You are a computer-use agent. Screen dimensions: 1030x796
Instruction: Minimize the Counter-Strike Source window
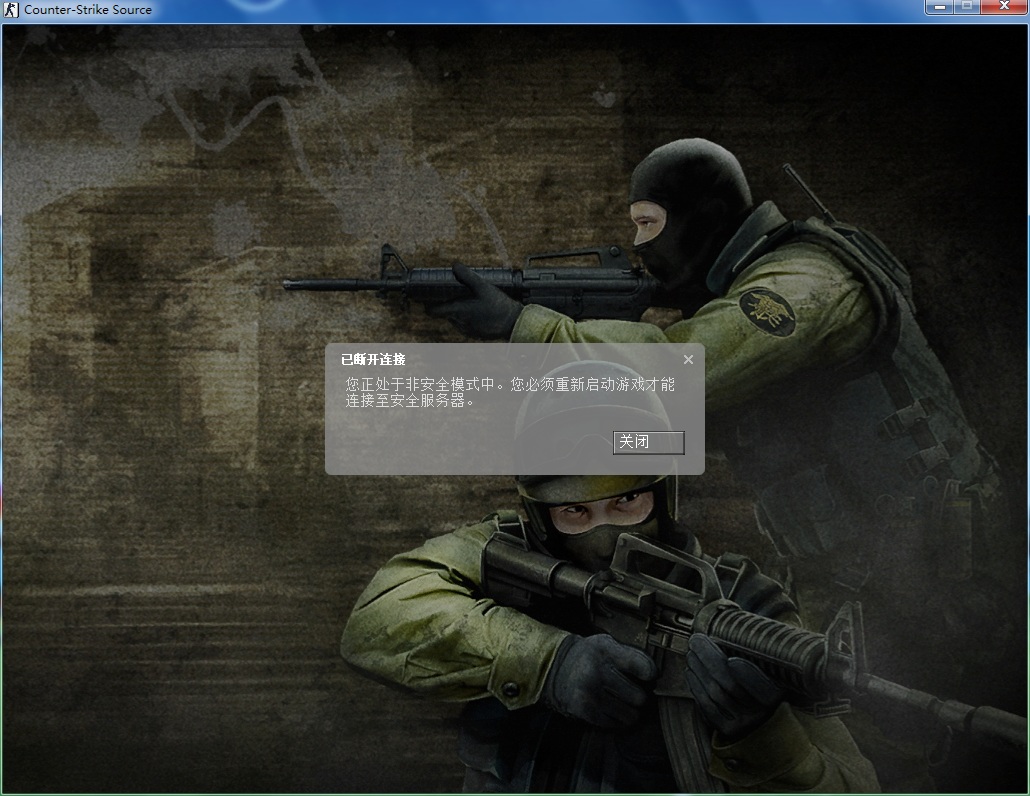pos(941,7)
